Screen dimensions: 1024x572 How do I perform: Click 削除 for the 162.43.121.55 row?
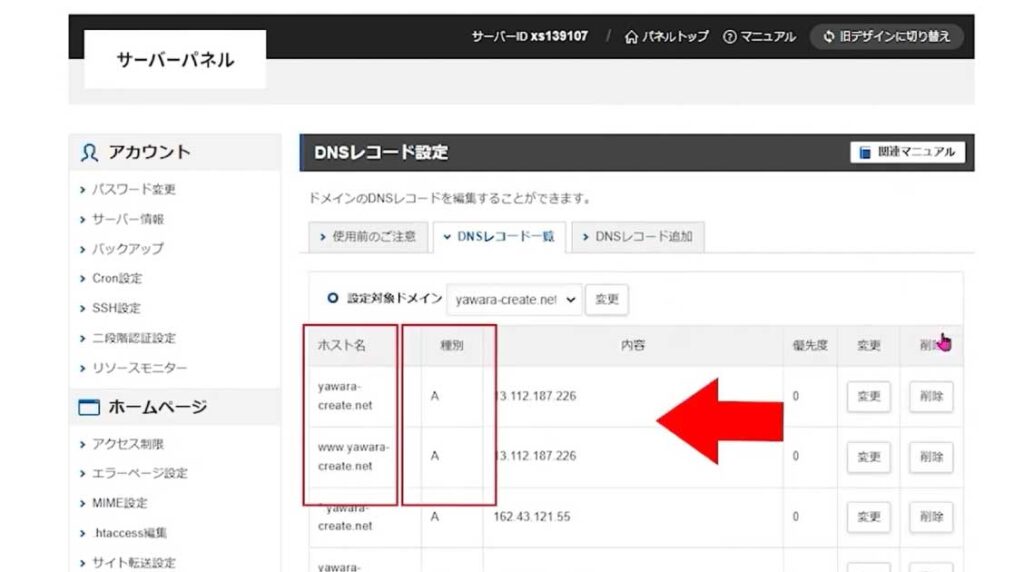pyautogui.click(x=931, y=516)
